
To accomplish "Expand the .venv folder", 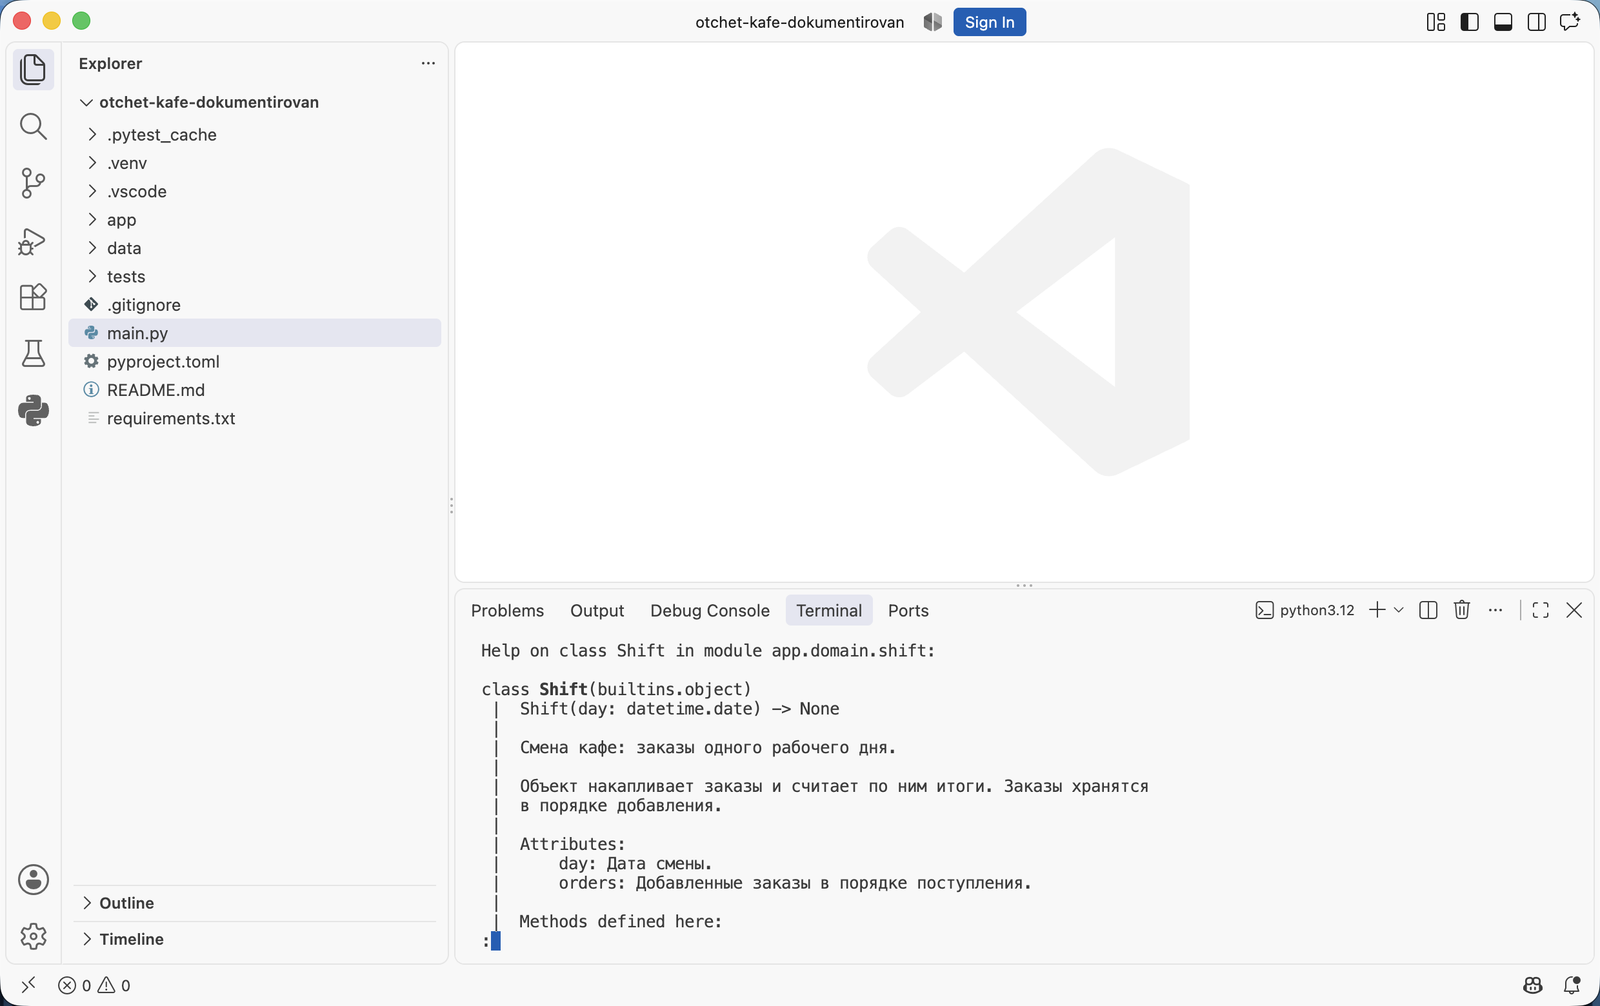I will [x=255, y=163].
